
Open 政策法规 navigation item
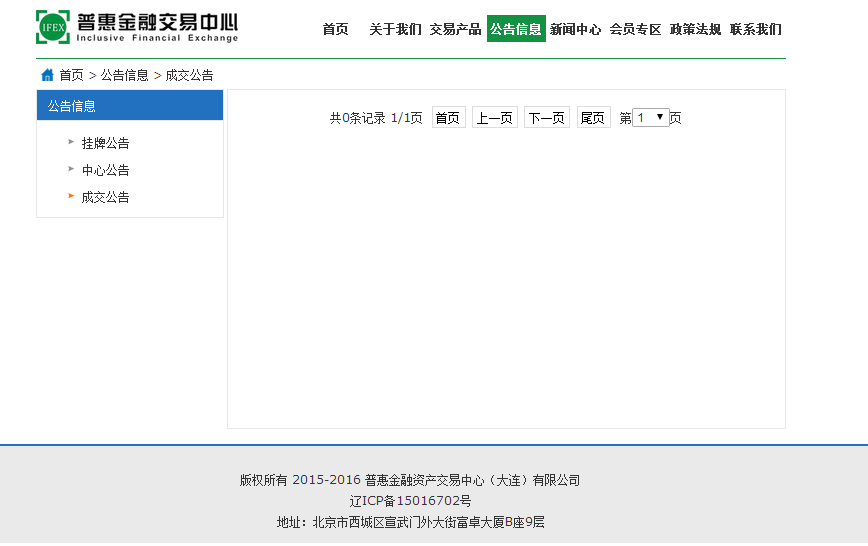(x=696, y=29)
